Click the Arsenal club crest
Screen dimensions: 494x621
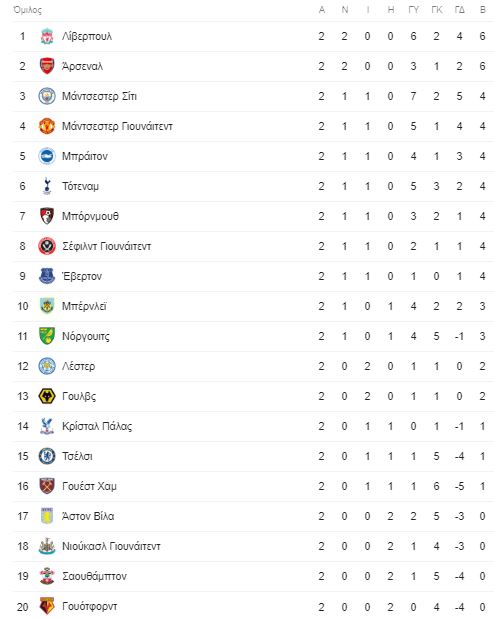(47, 66)
